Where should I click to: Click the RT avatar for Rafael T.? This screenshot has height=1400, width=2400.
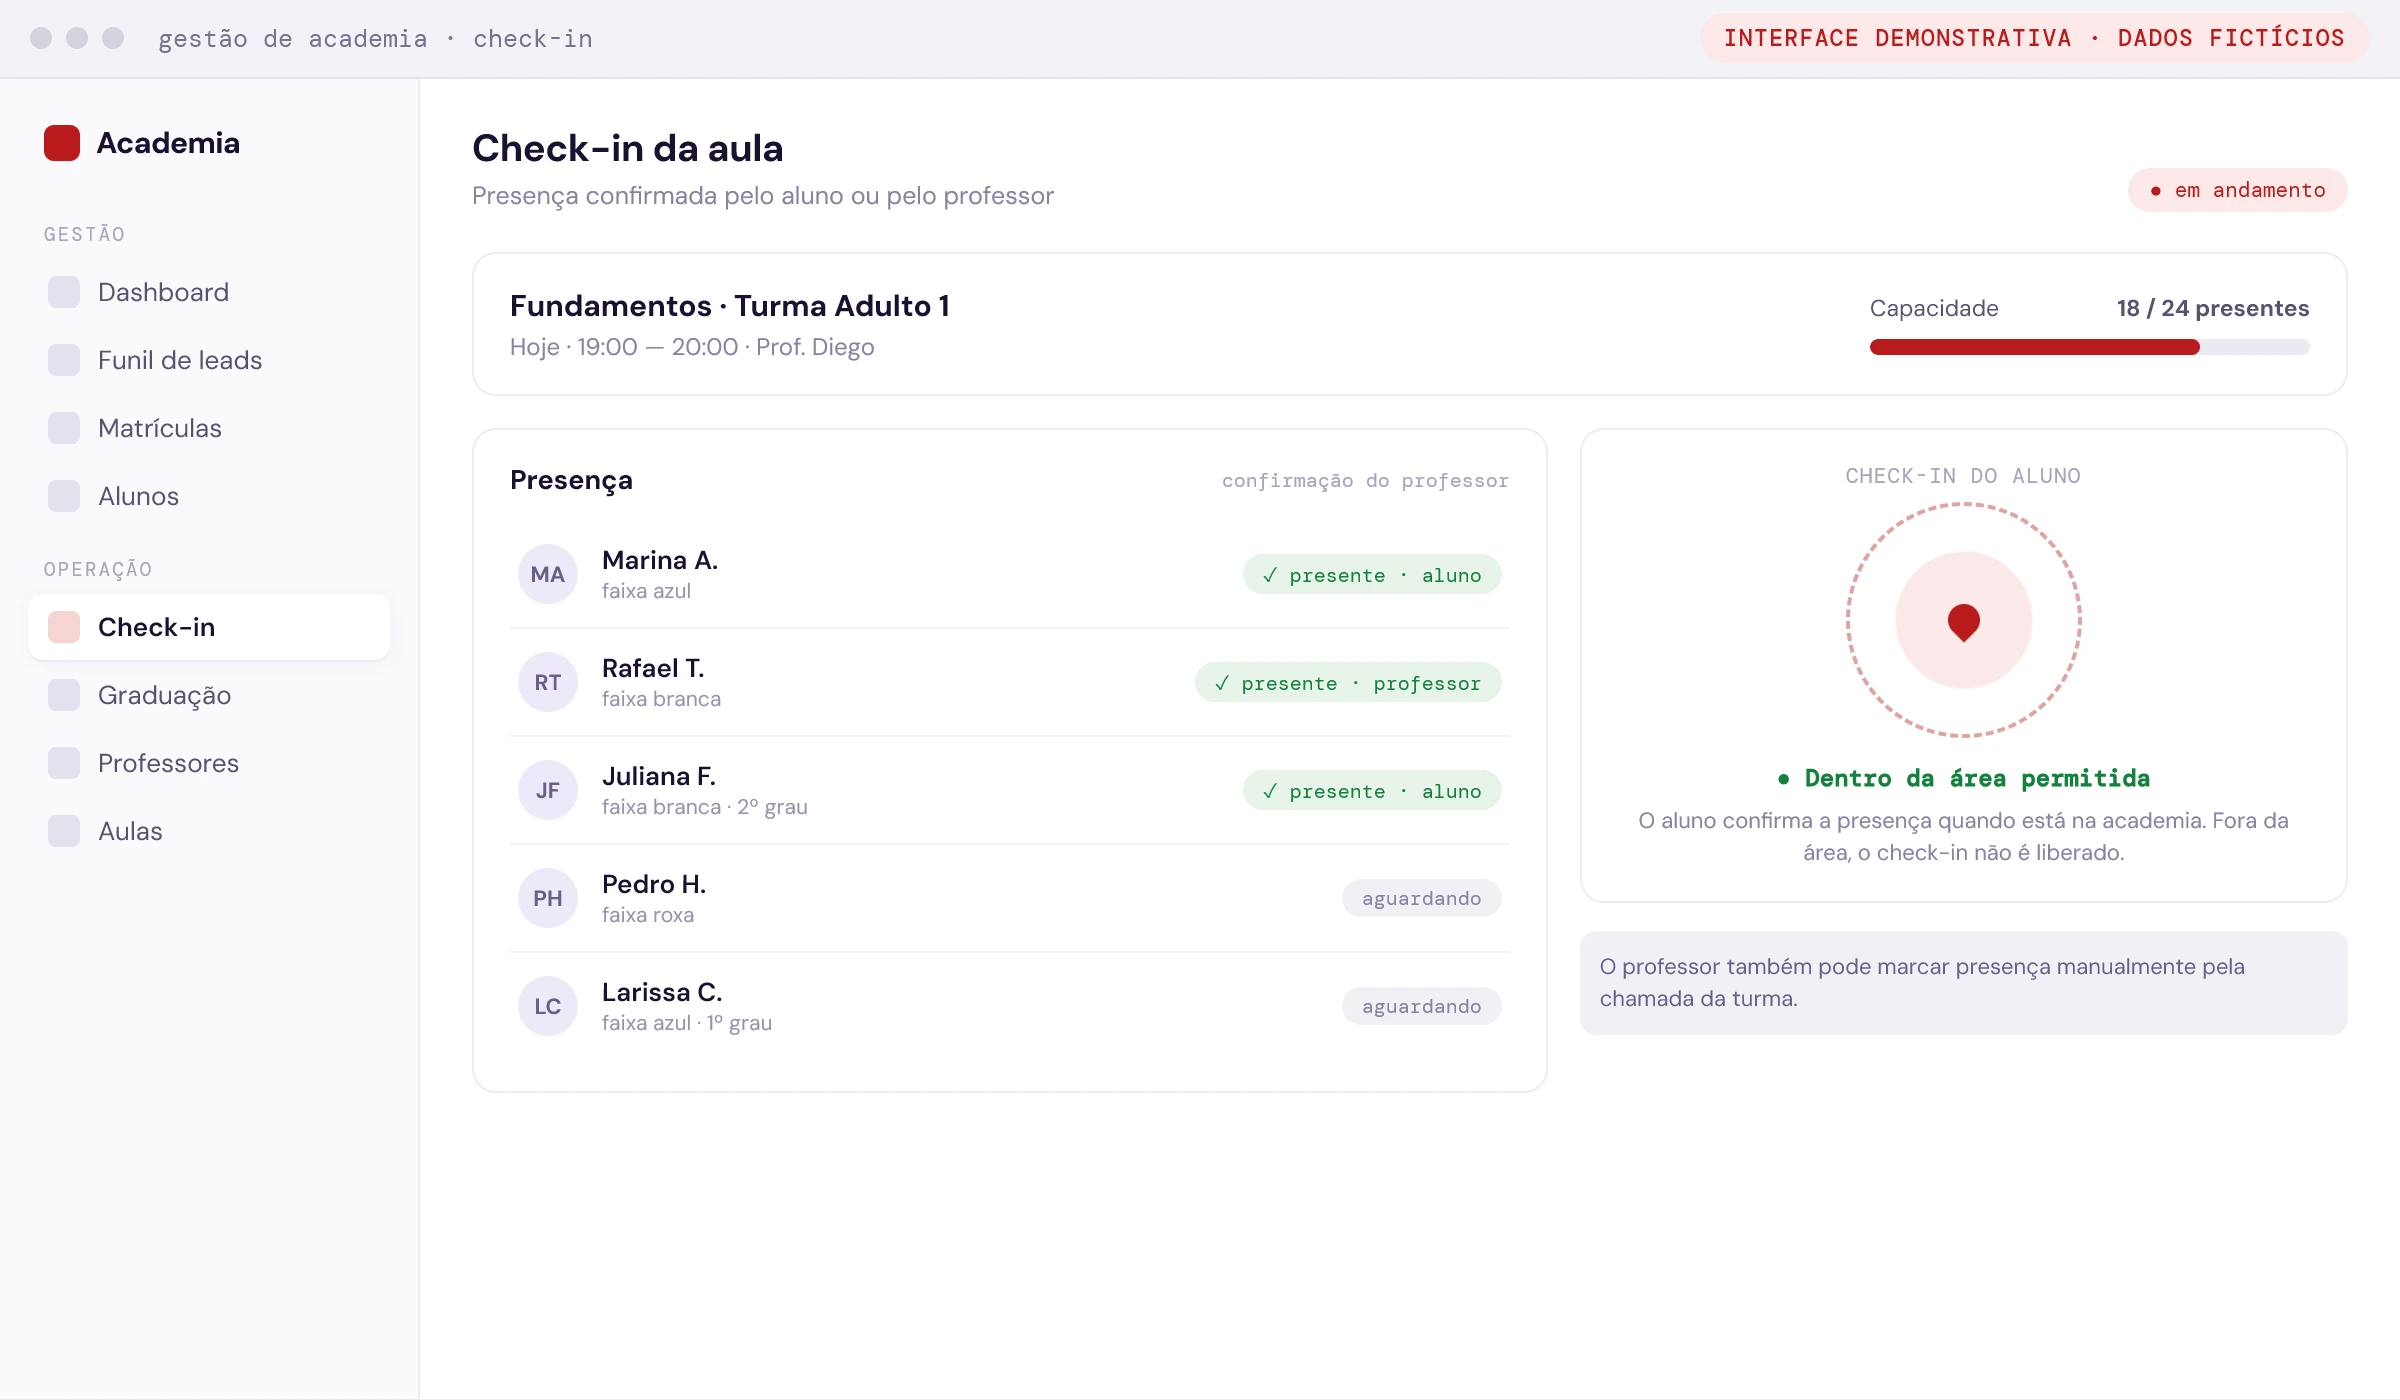pos(548,682)
